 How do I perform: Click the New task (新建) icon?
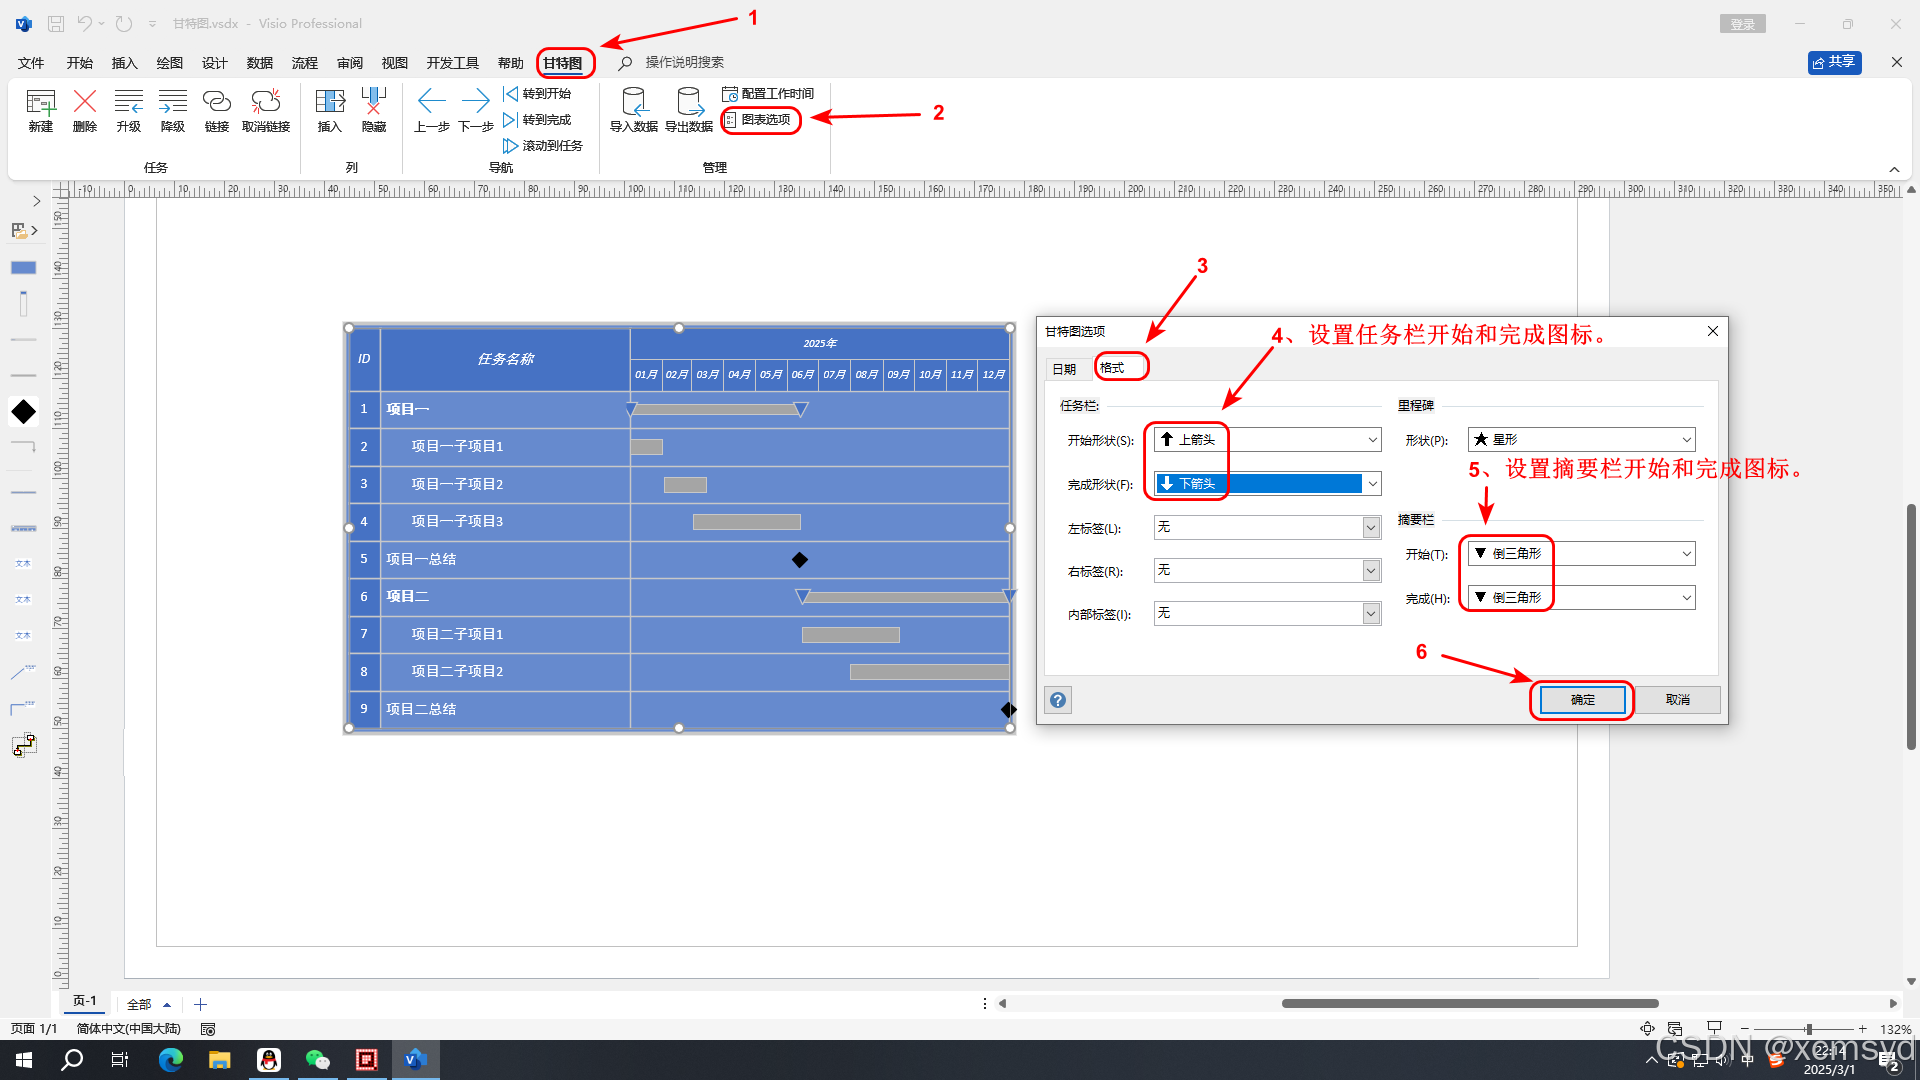pos(41,102)
